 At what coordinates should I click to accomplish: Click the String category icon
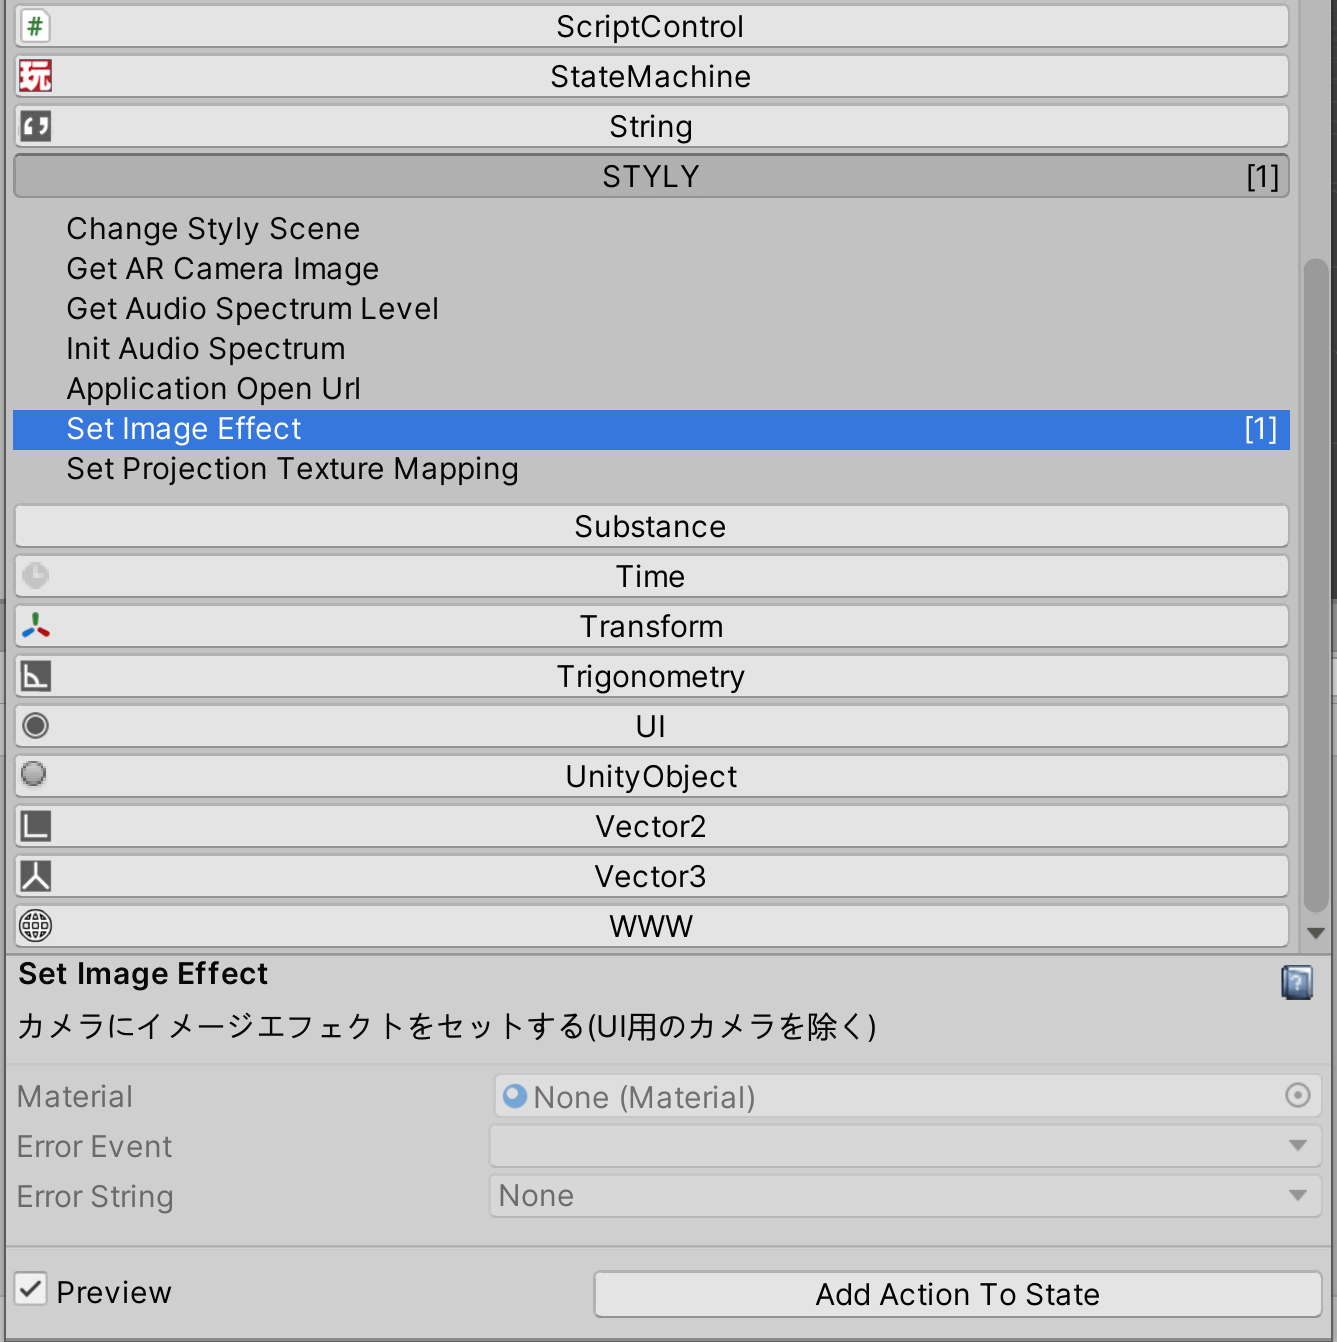click(34, 126)
